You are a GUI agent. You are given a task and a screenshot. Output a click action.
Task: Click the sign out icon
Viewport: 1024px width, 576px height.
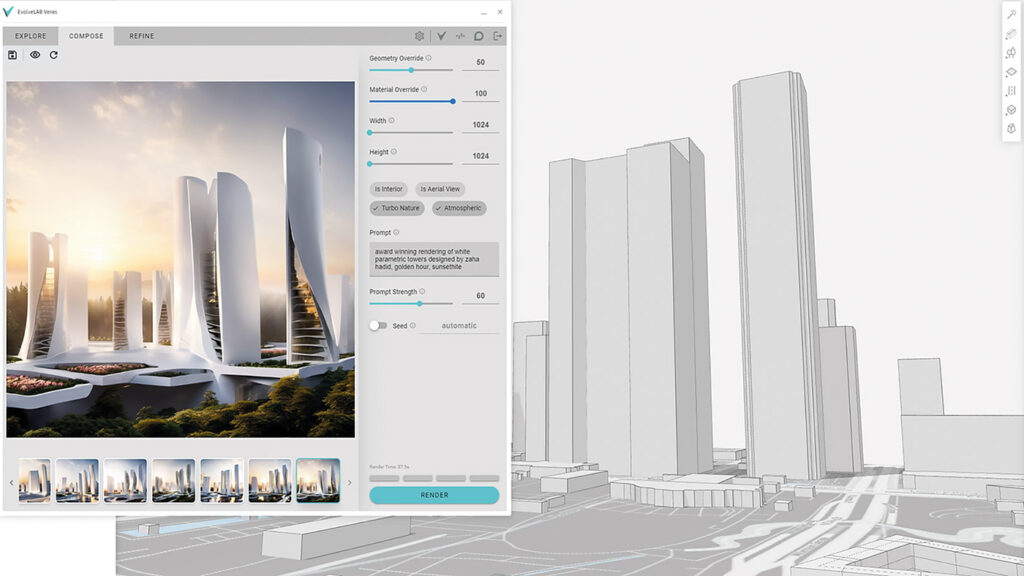(x=498, y=36)
